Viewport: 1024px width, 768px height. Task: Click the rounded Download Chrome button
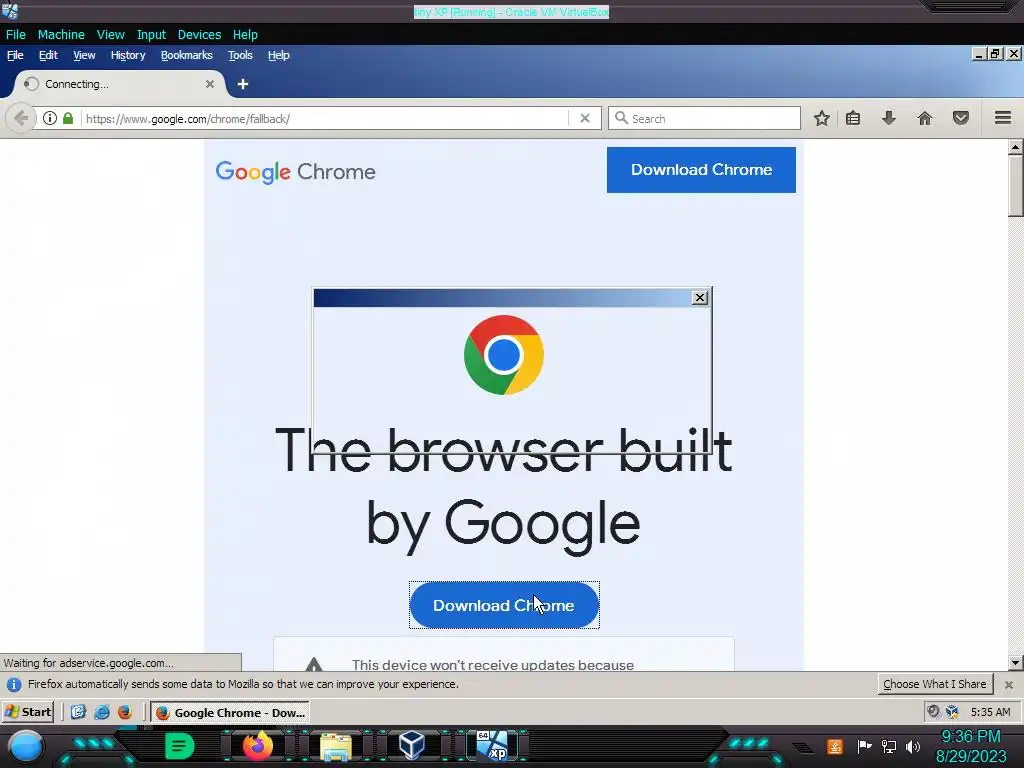(x=504, y=605)
